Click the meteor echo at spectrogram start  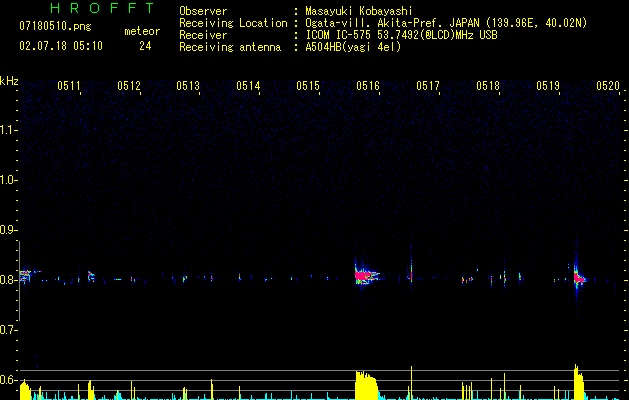pyautogui.click(x=26, y=275)
